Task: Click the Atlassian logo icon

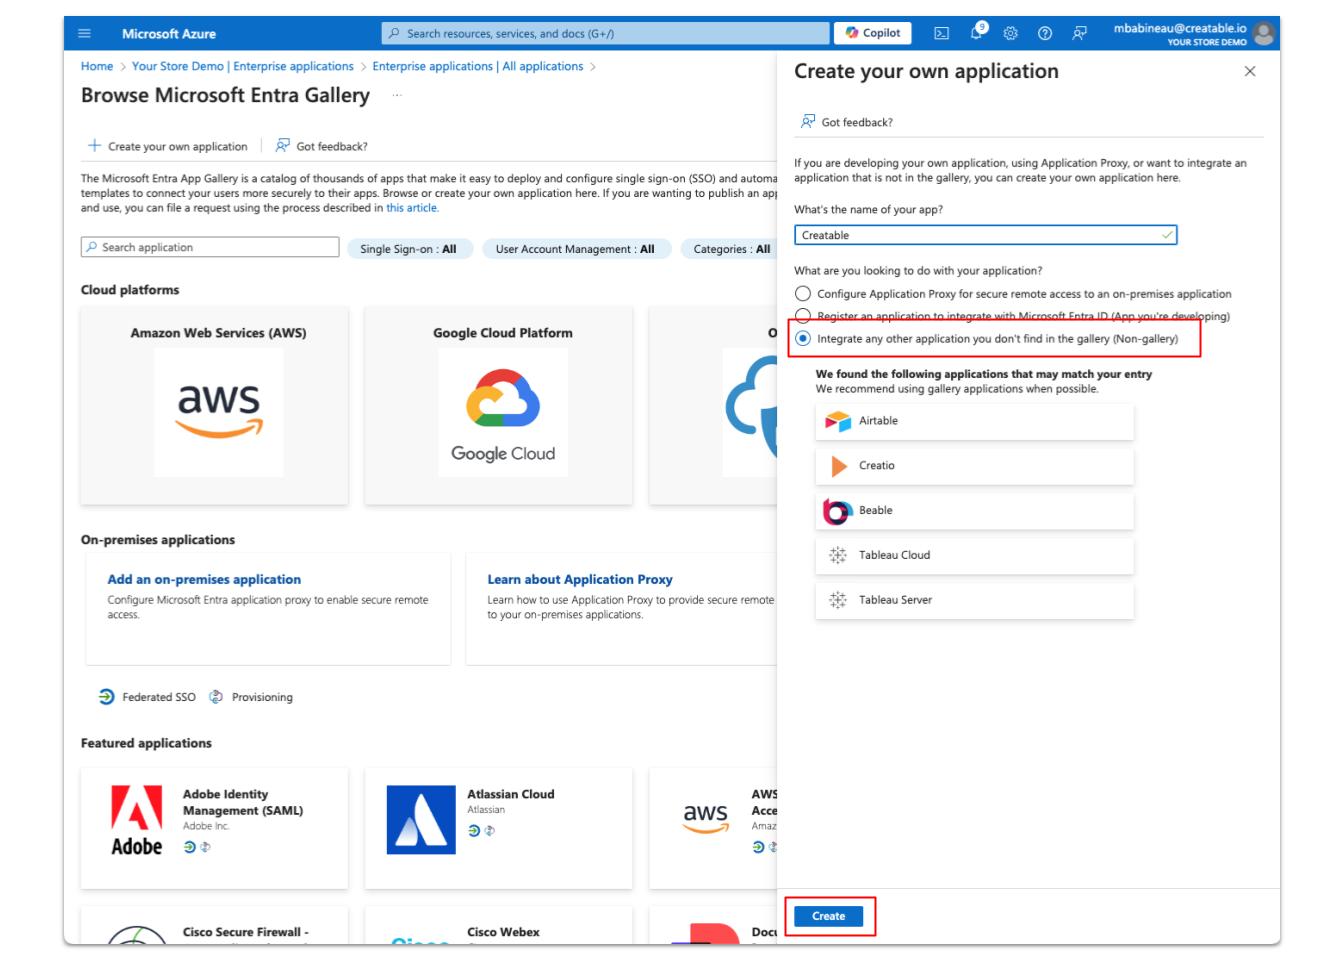Action: pyautogui.click(x=421, y=820)
